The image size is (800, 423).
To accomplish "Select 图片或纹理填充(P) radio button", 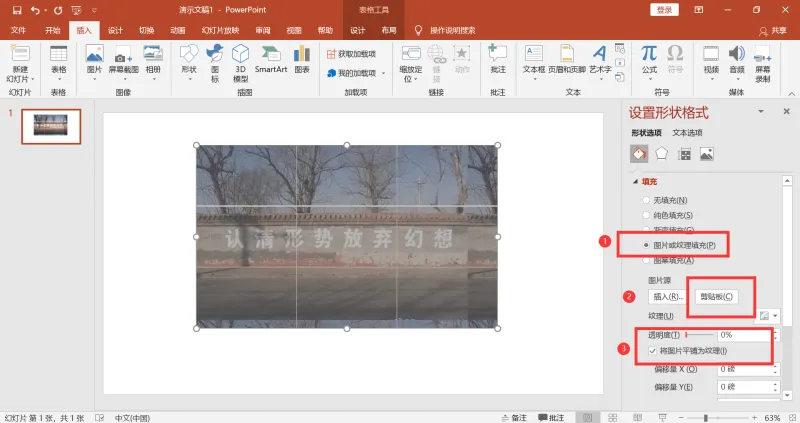I will click(646, 245).
